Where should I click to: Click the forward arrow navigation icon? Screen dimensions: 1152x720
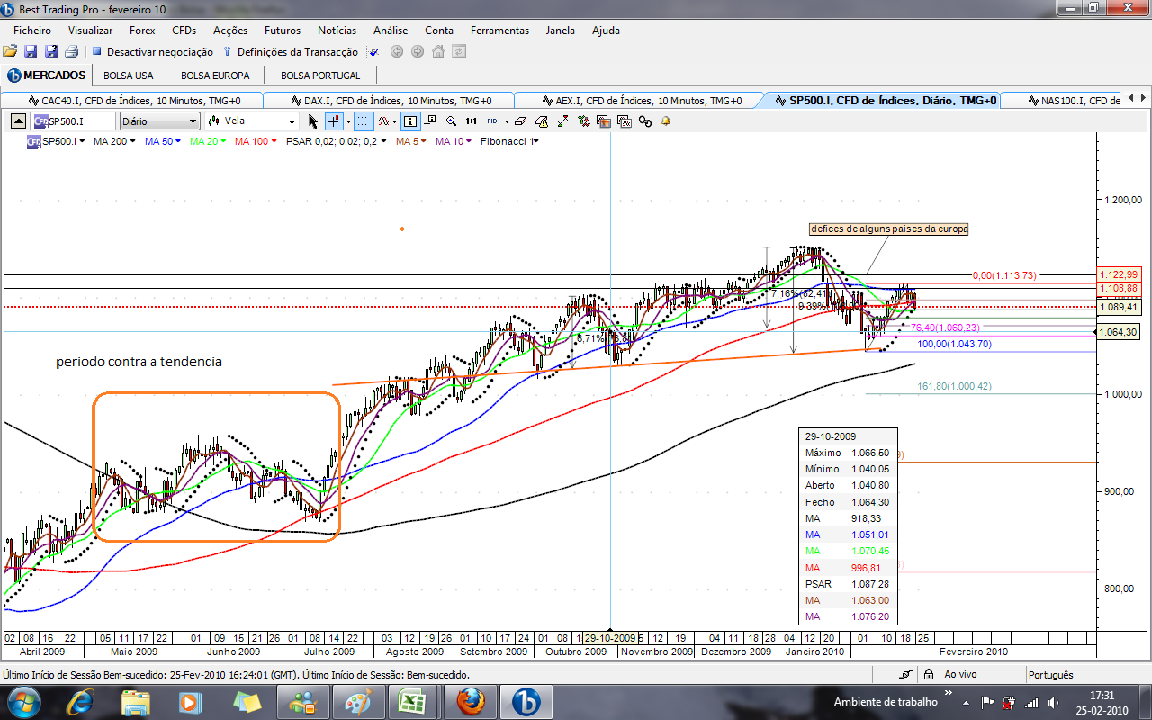[x=417, y=51]
